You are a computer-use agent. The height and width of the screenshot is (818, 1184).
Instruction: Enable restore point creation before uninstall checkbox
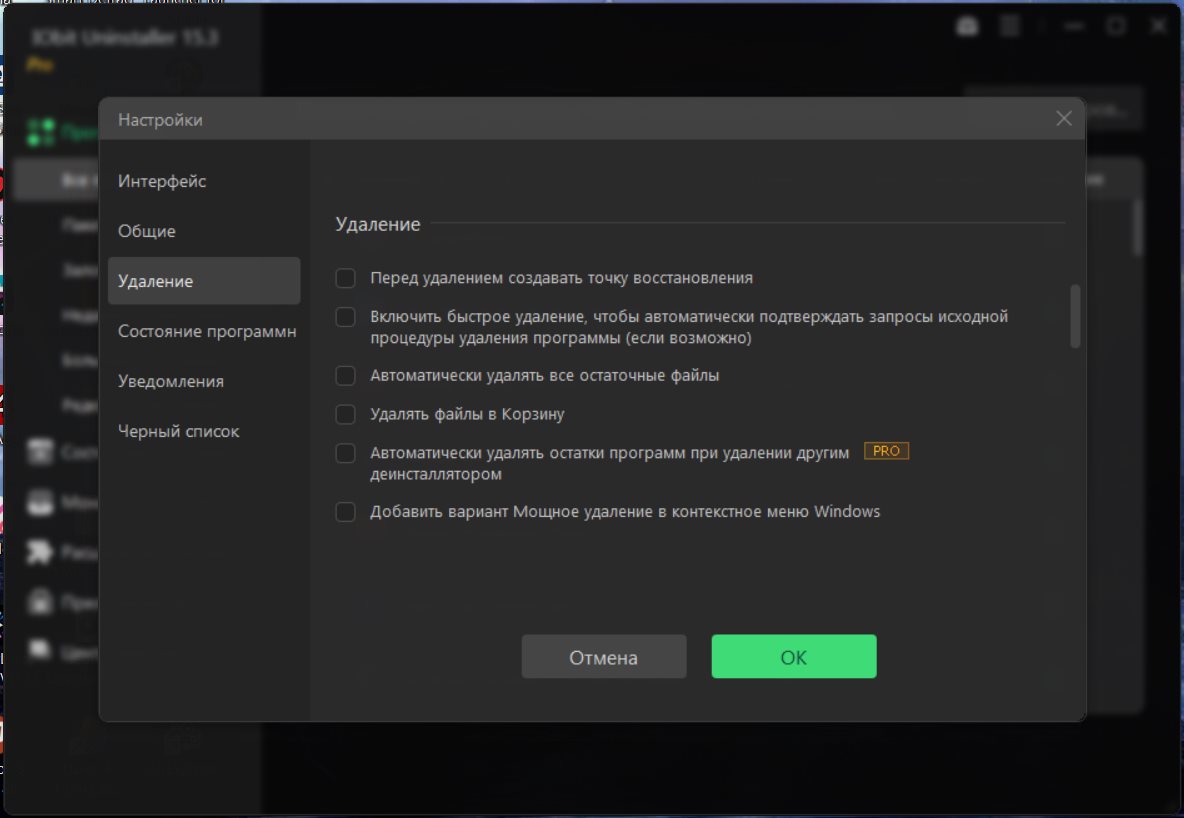tap(345, 278)
